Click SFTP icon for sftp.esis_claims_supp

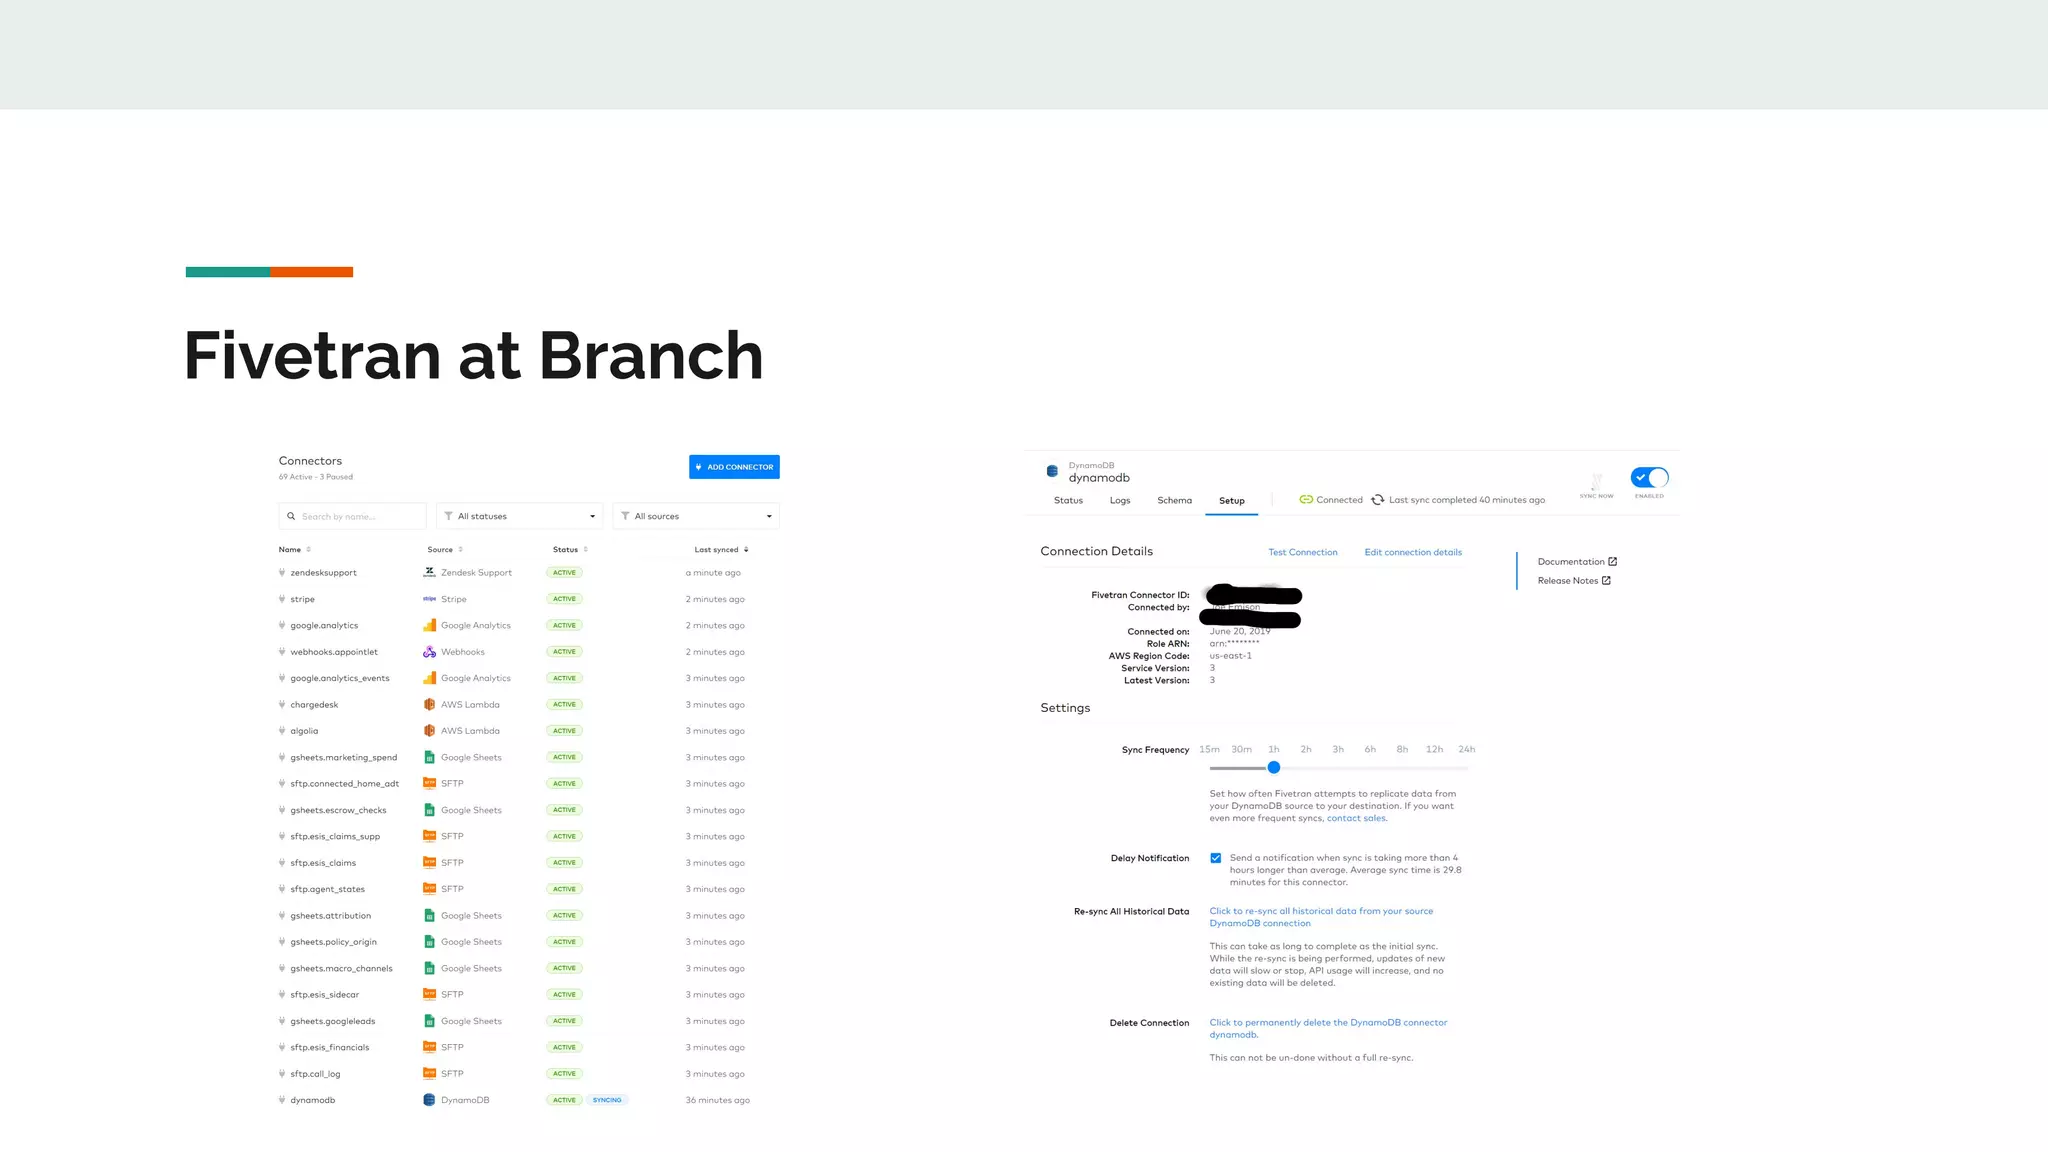[x=429, y=836]
